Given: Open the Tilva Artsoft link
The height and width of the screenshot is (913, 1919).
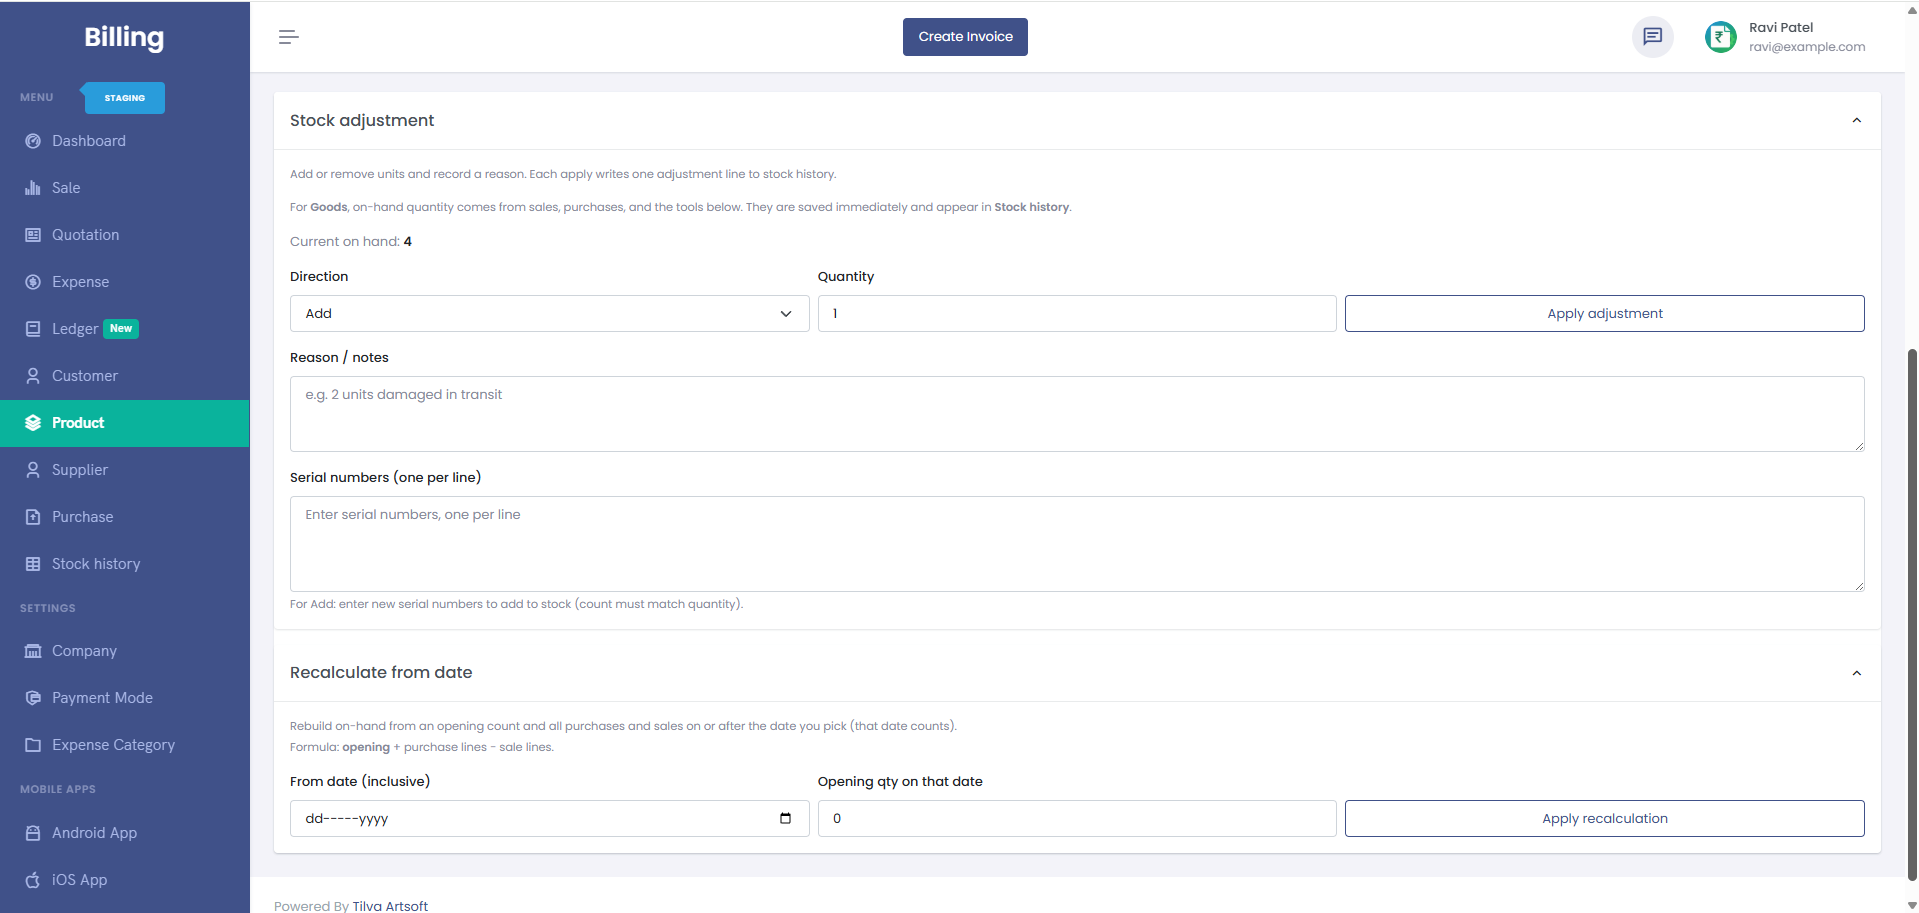Looking at the screenshot, I should coord(390,905).
